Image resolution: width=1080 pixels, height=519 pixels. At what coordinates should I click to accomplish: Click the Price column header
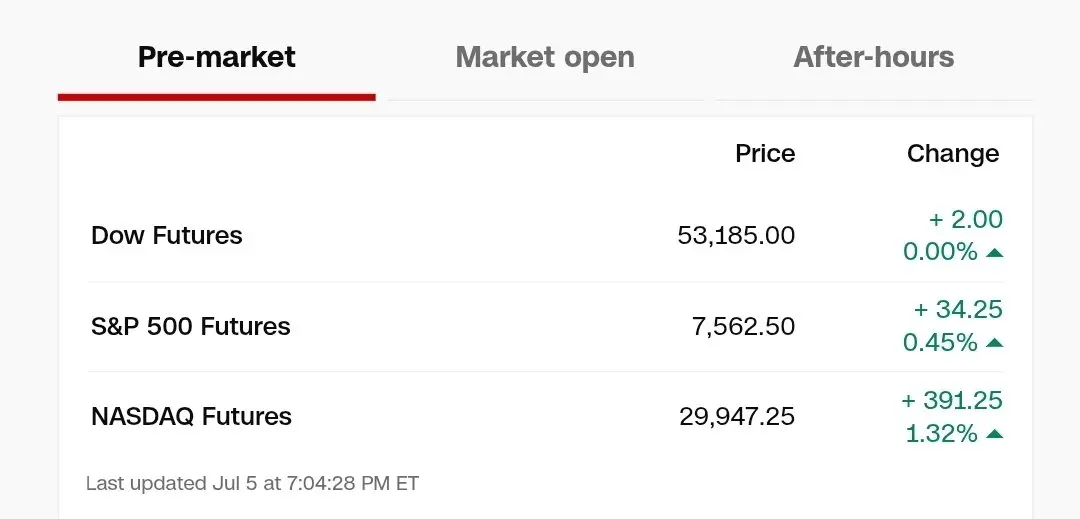pyautogui.click(x=765, y=153)
